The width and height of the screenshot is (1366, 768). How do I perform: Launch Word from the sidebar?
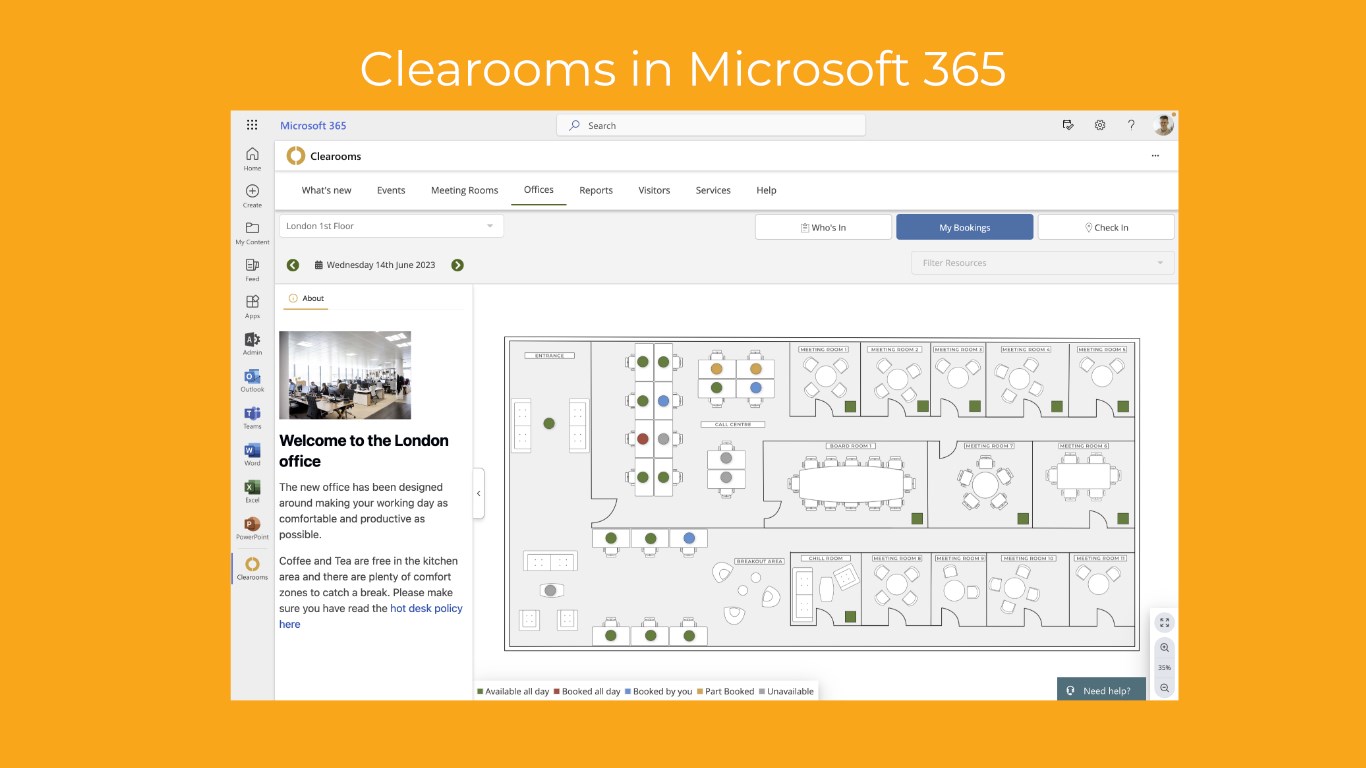pyautogui.click(x=252, y=454)
